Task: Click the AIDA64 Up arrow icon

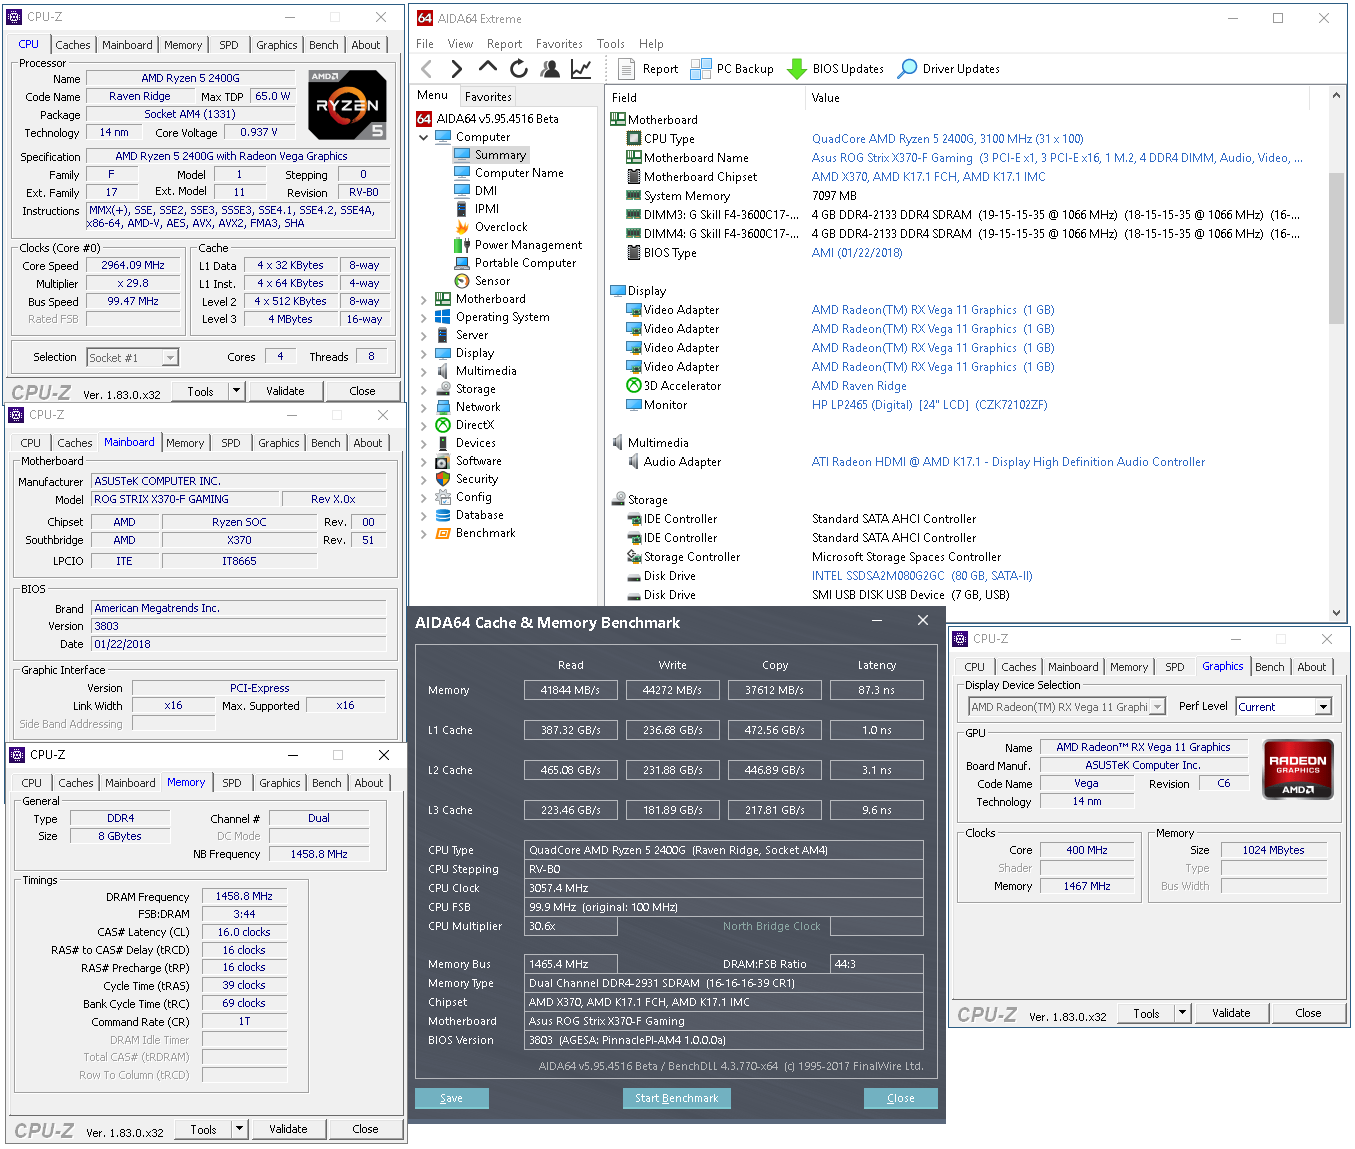Action: coord(488,67)
